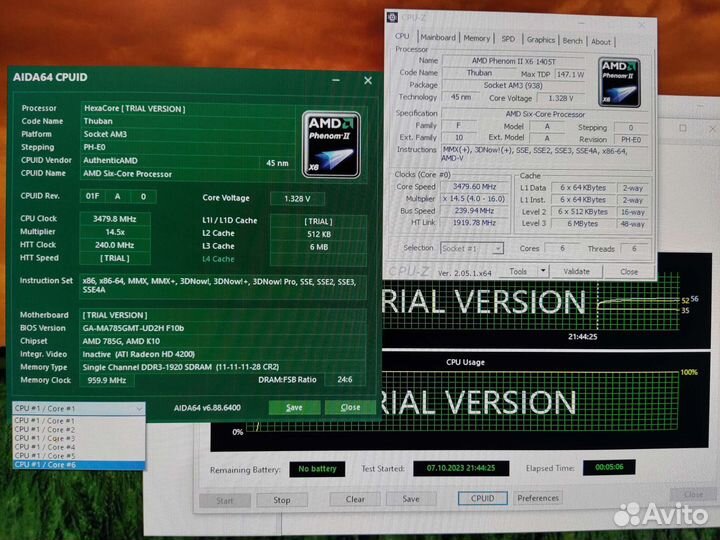This screenshot has height=540, width=720.
Task: Select CPU #1 / Core #2 in list
Action: click(x=79, y=429)
